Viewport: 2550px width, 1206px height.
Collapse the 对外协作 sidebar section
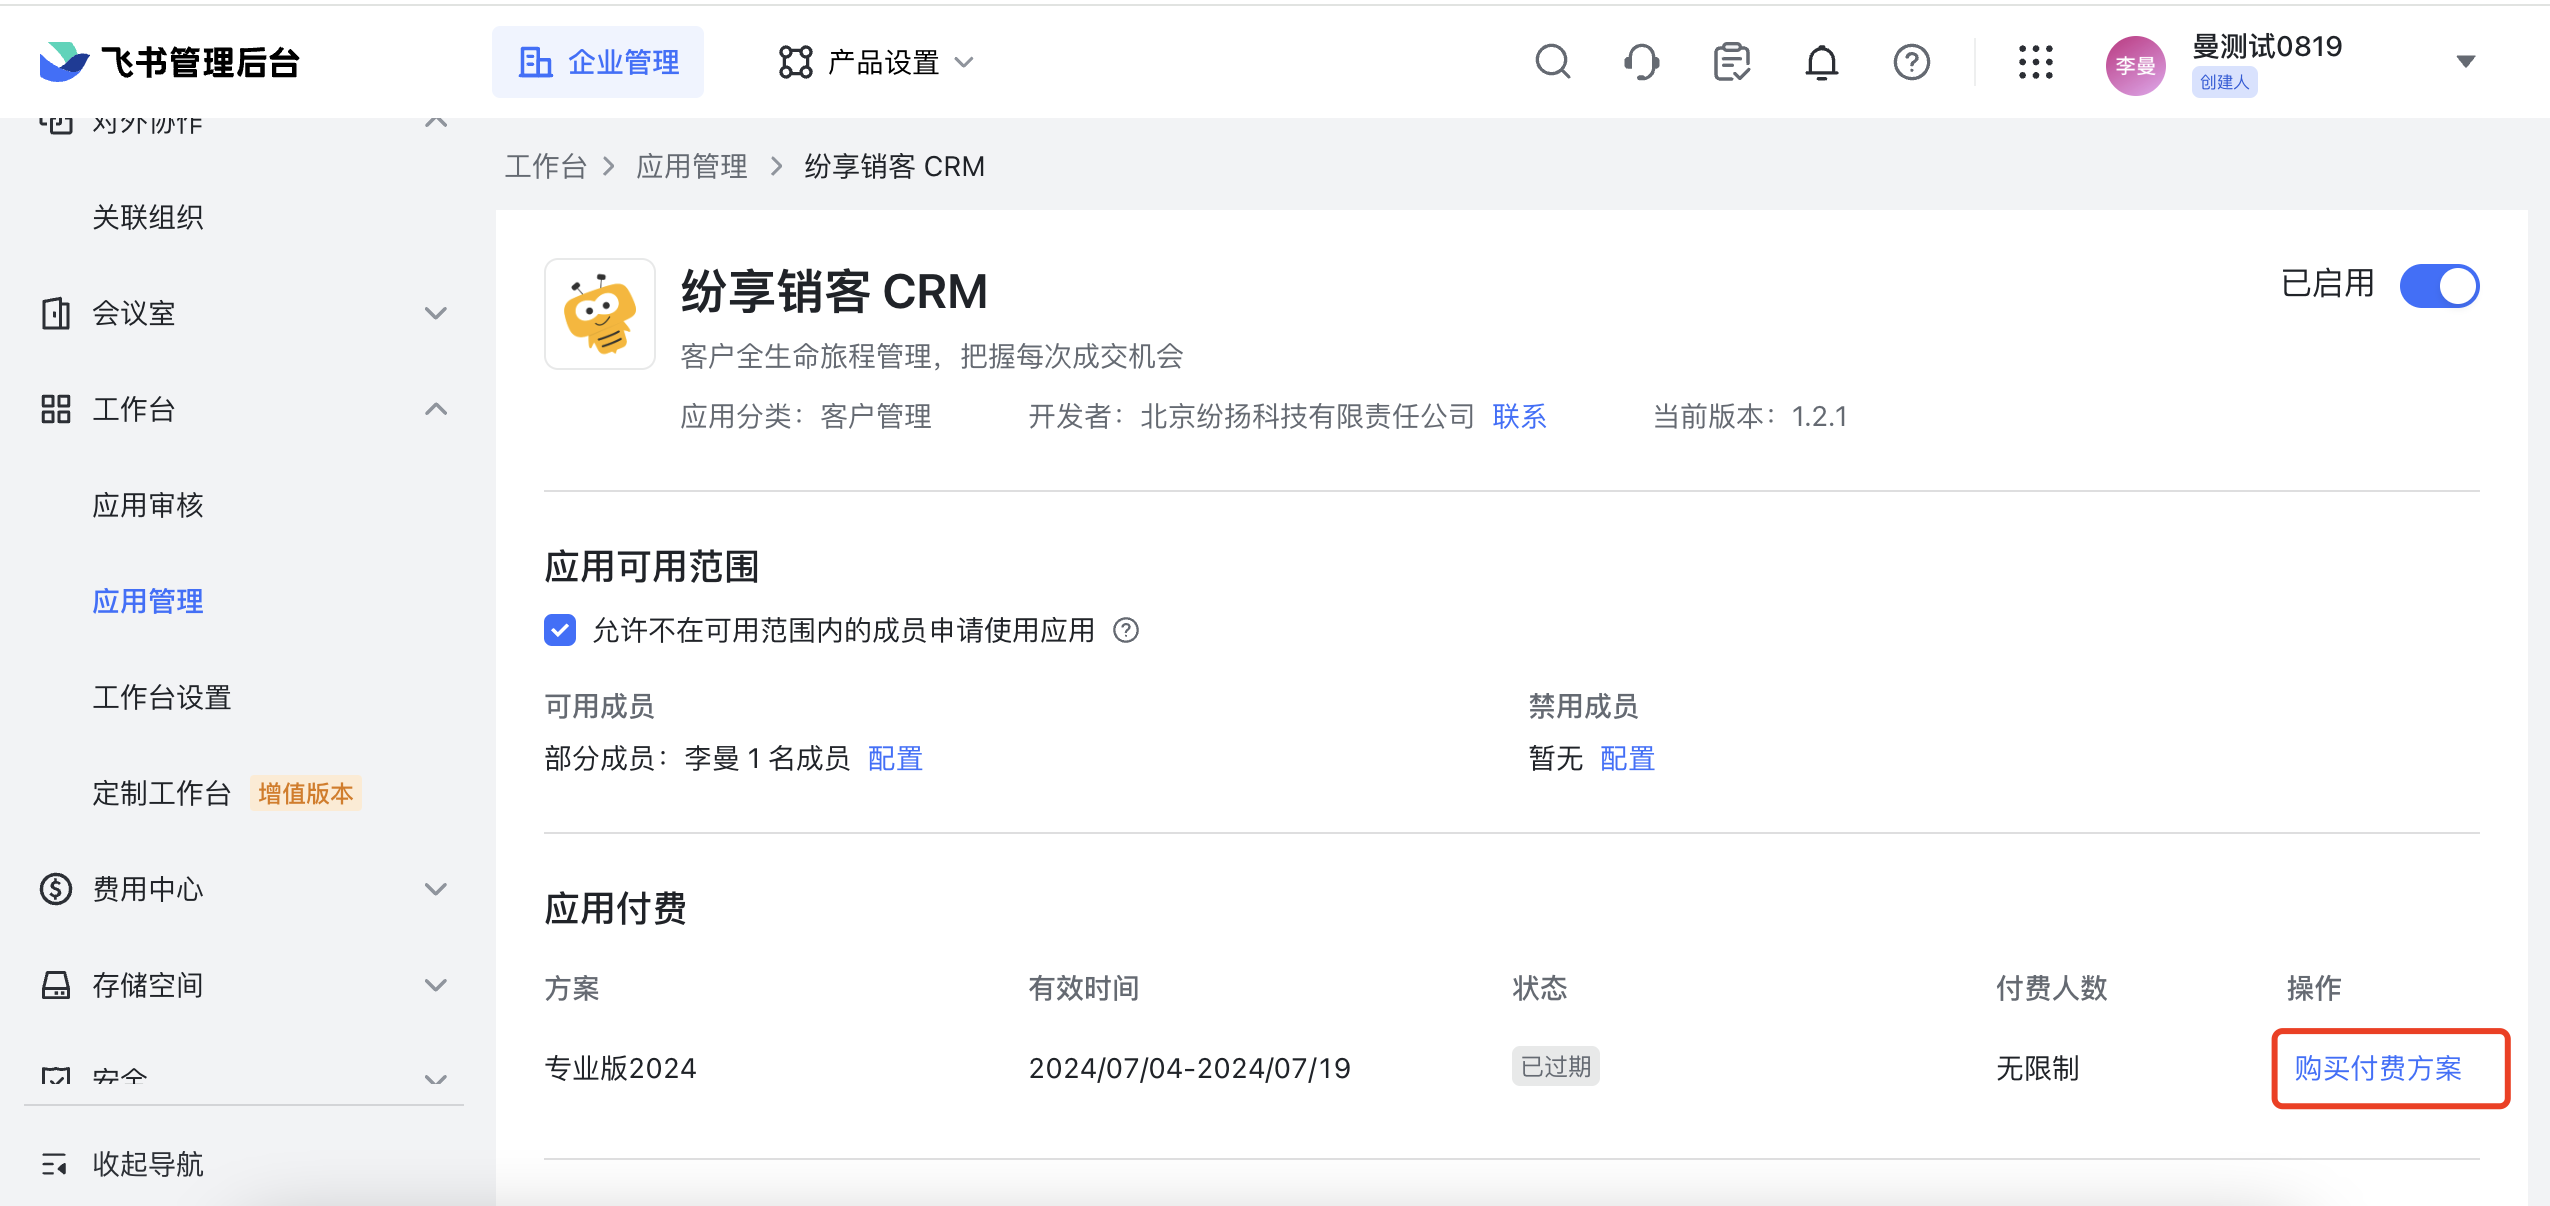(x=436, y=123)
